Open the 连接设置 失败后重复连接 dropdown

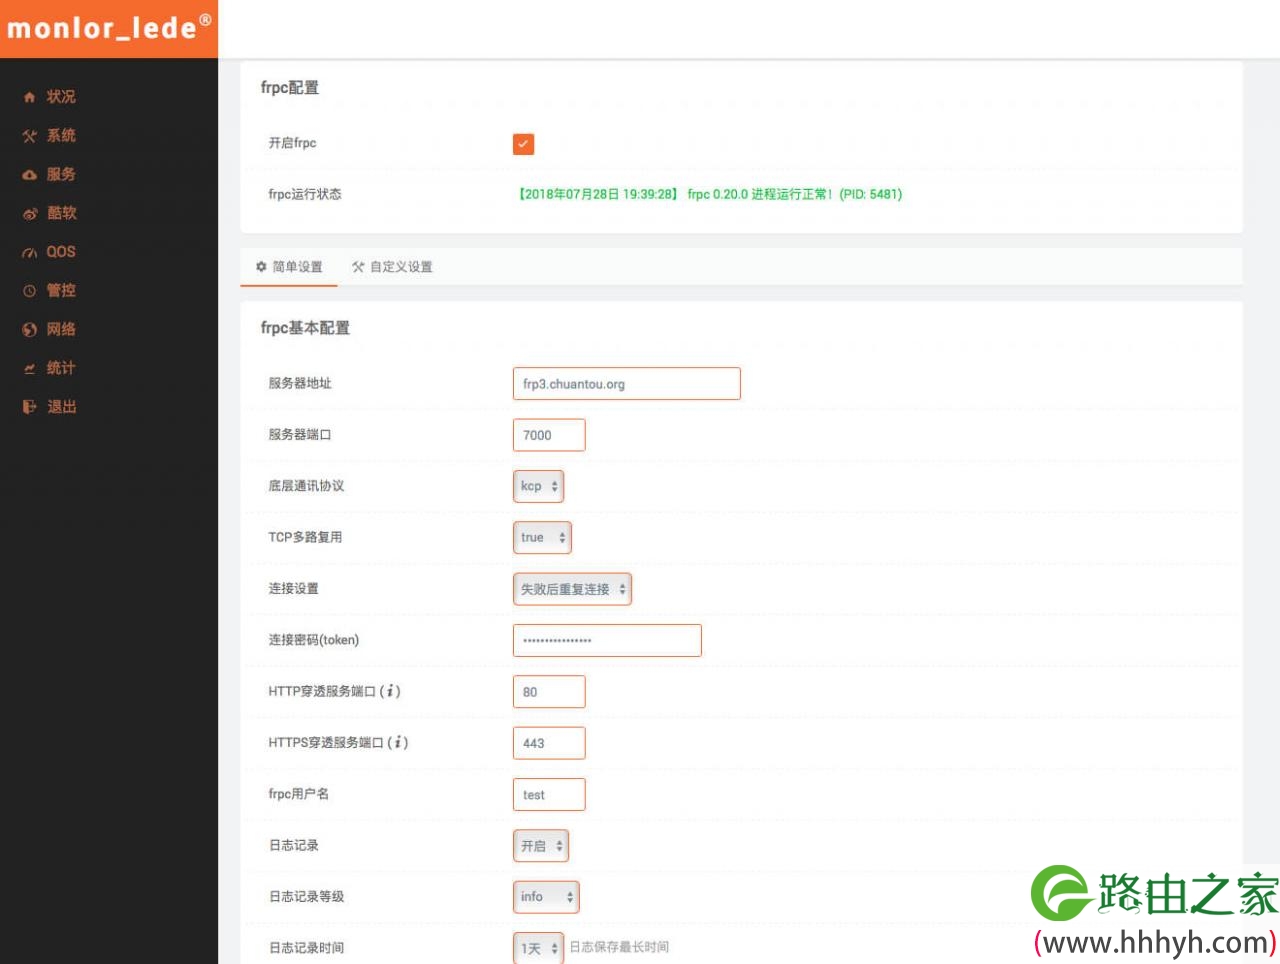point(572,589)
